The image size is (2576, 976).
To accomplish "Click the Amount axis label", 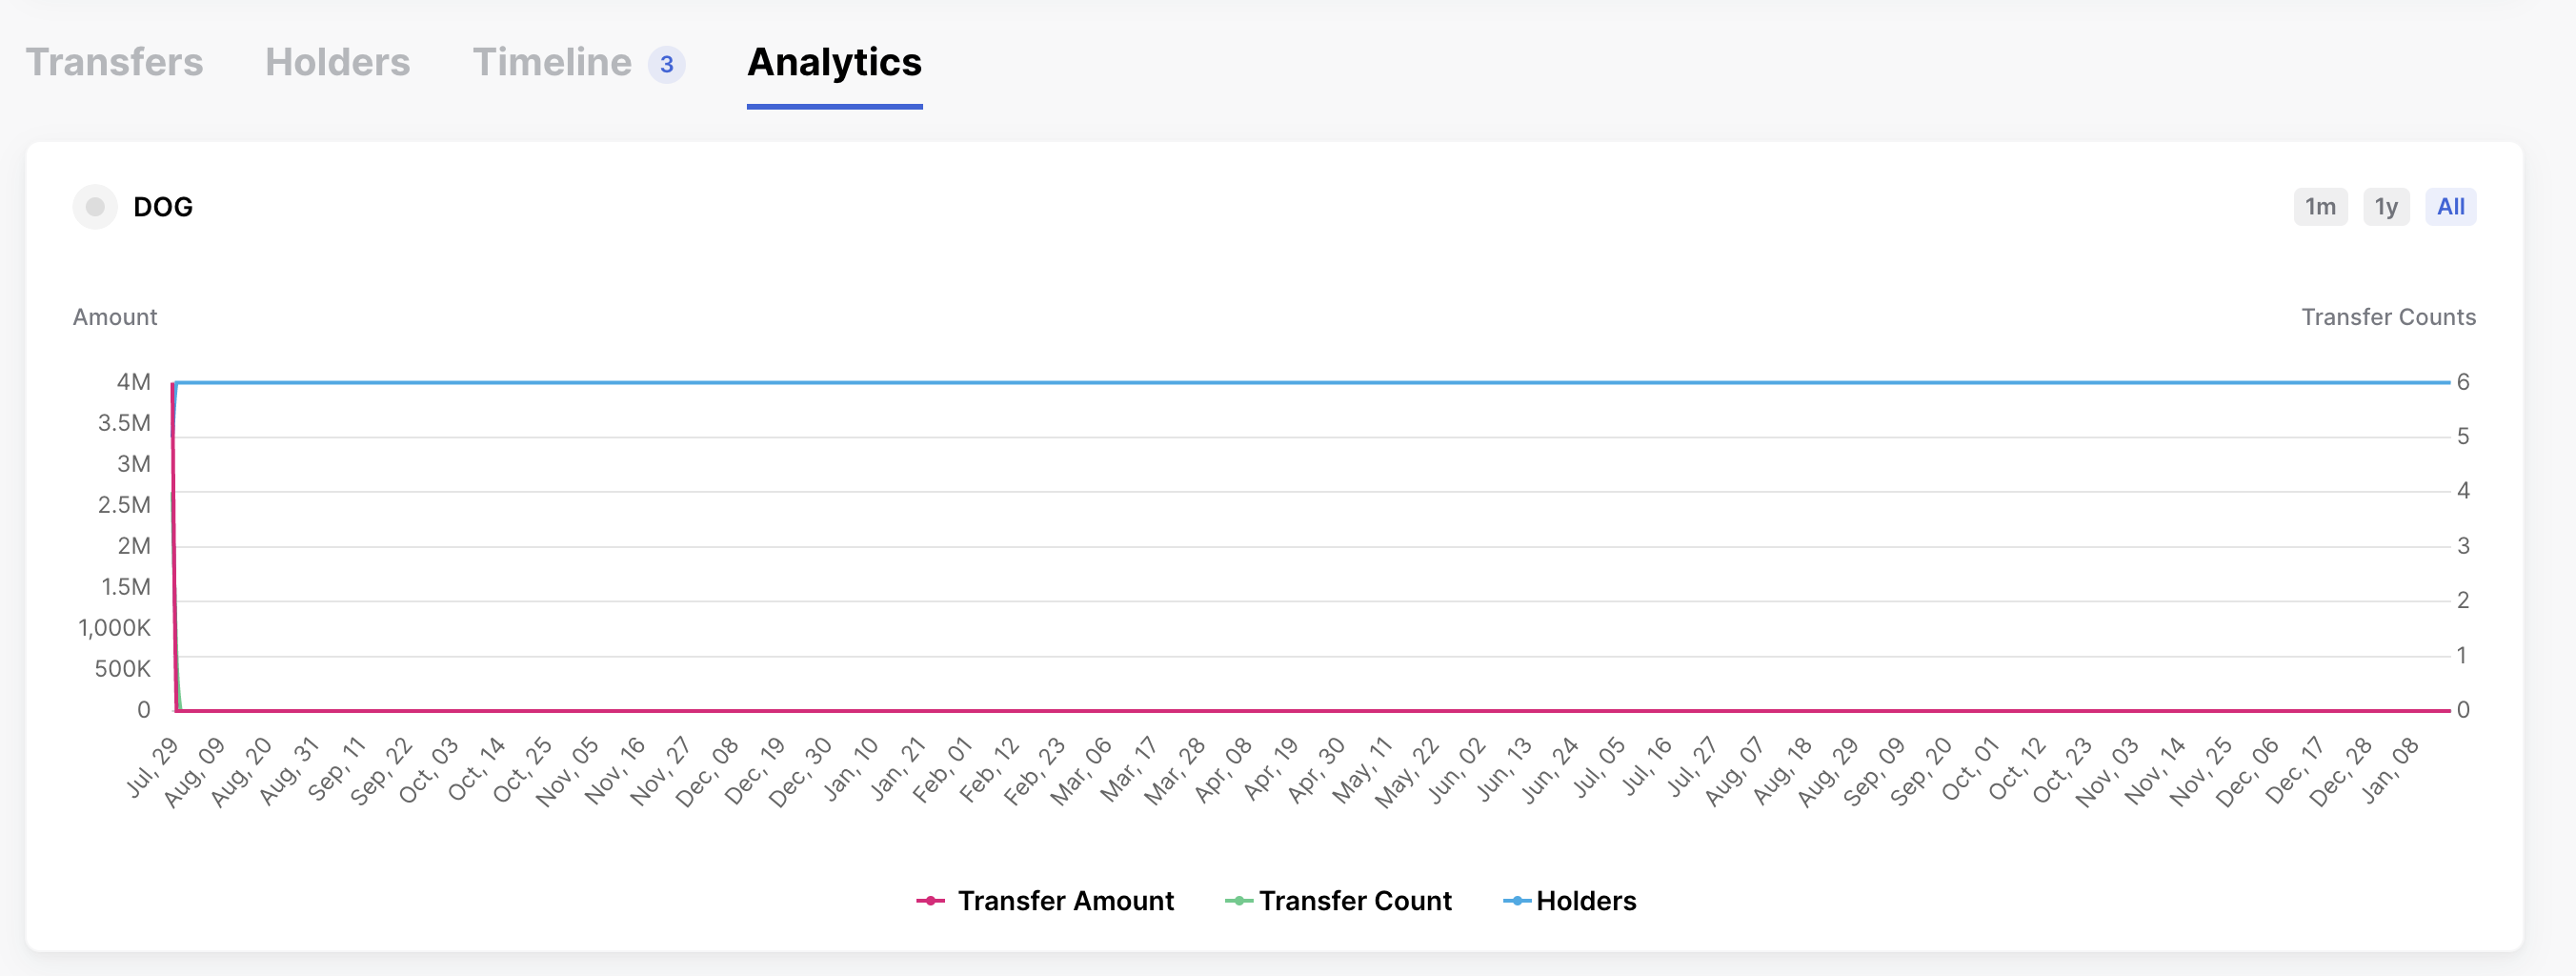I will (114, 317).
